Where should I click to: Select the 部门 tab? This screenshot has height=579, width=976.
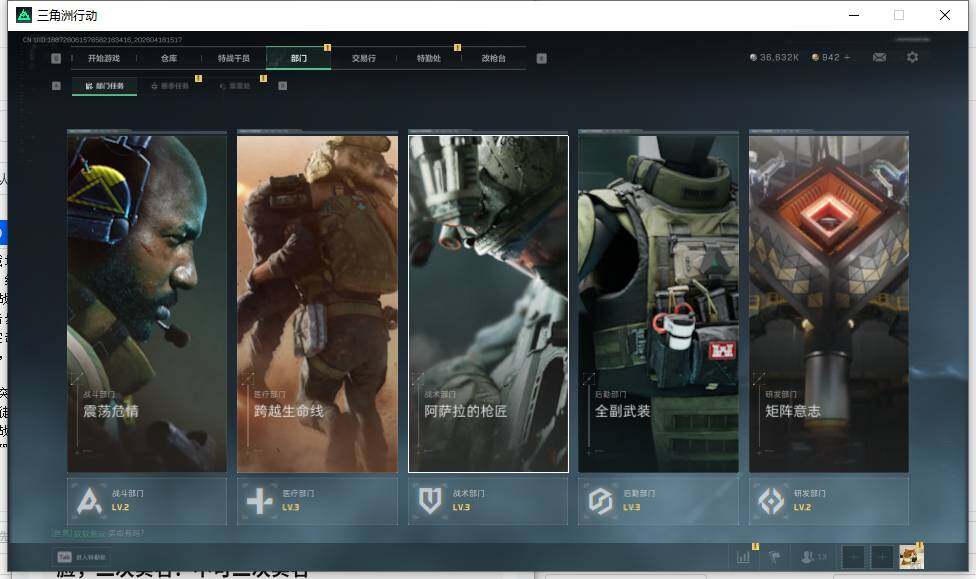point(298,59)
